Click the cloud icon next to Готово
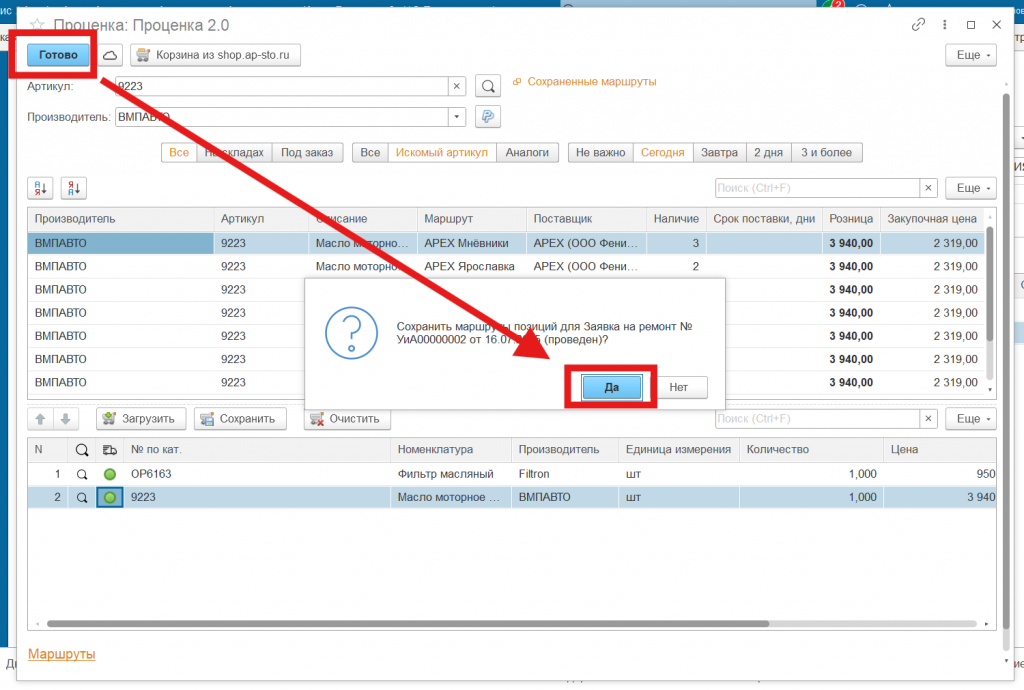 (110, 55)
